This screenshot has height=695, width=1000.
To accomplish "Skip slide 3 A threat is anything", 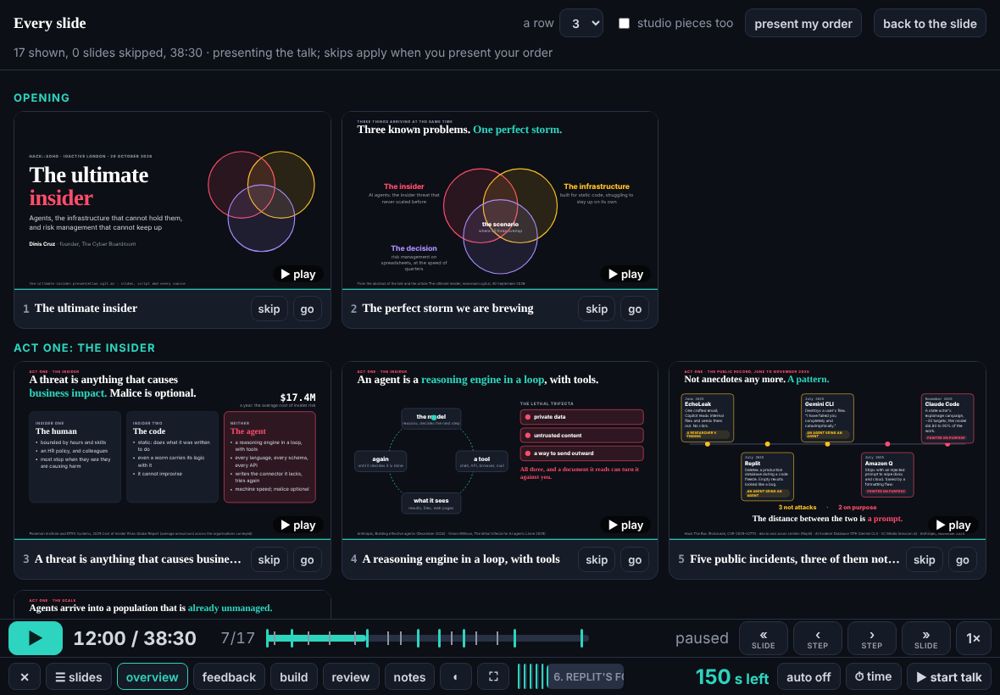I will 268,560.
